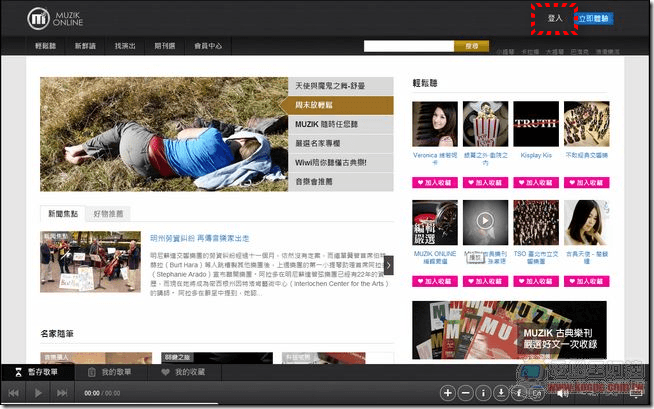Advance news carousel with right arrow
This screenshot has height=409, width=654.
tap(389, 265)
